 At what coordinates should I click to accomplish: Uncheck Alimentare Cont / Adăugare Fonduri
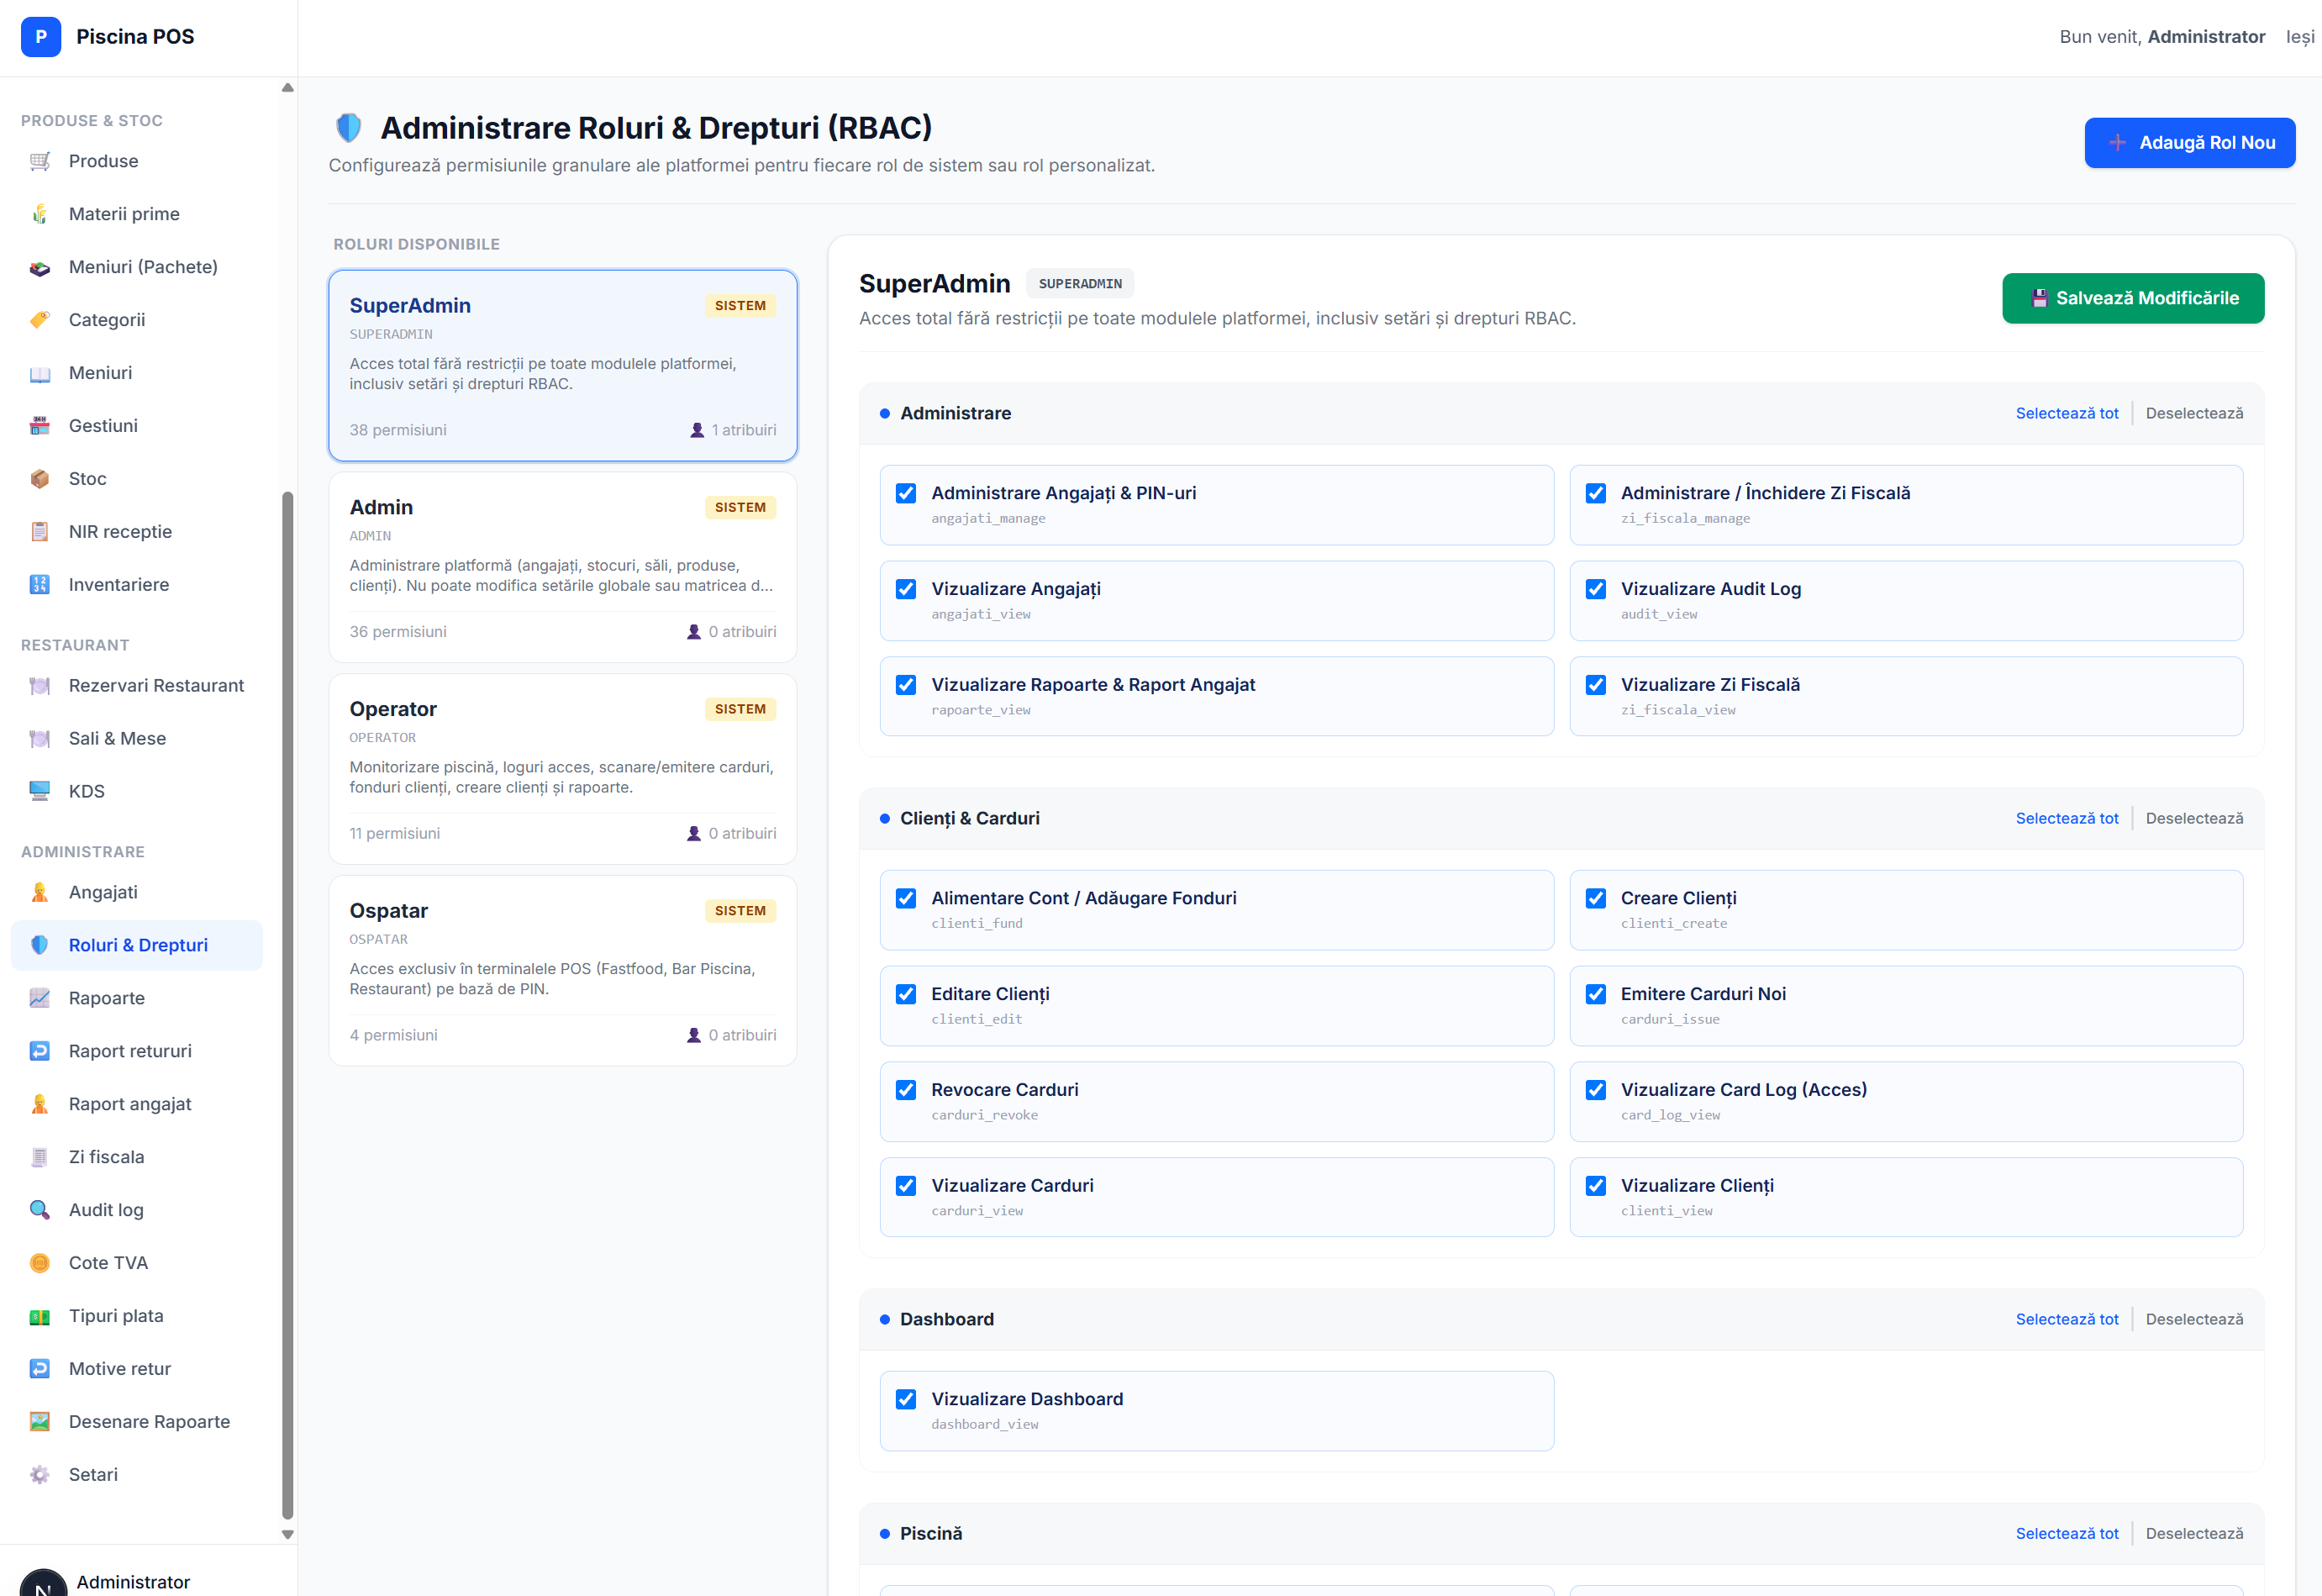click(906, 899)
